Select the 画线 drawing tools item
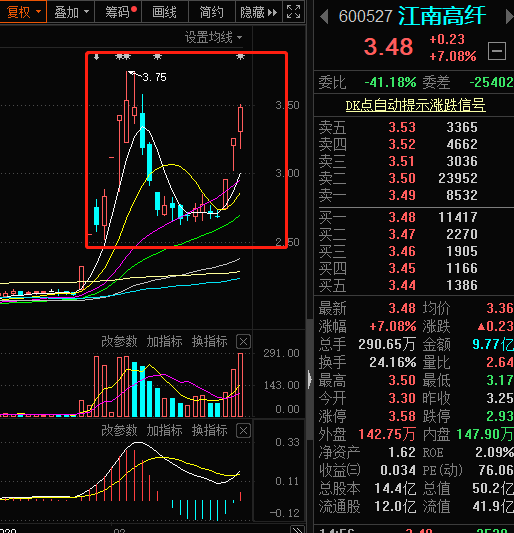The image size is (514, 533). point(165,12)
